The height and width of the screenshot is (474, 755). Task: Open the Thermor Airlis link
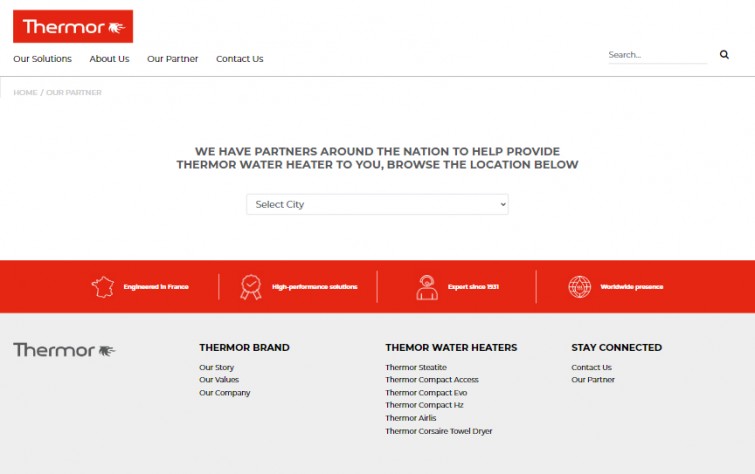[x=411, y=418]
